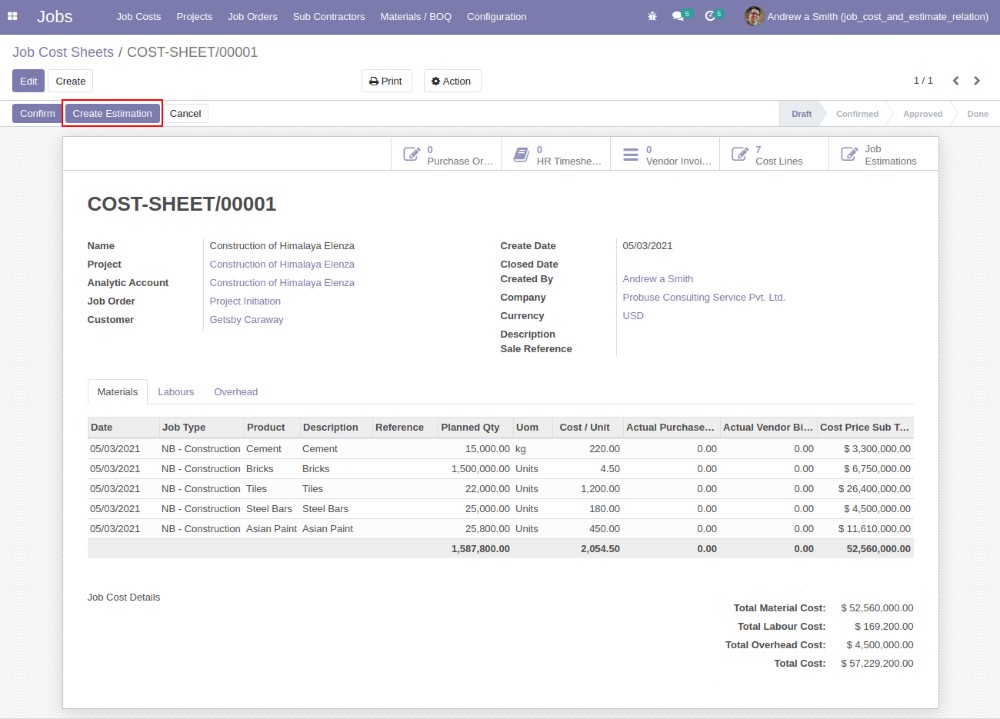Click the debug bug icon
Screen dimensions: 1000x719
pyautogui.click(x=652, y=17)
